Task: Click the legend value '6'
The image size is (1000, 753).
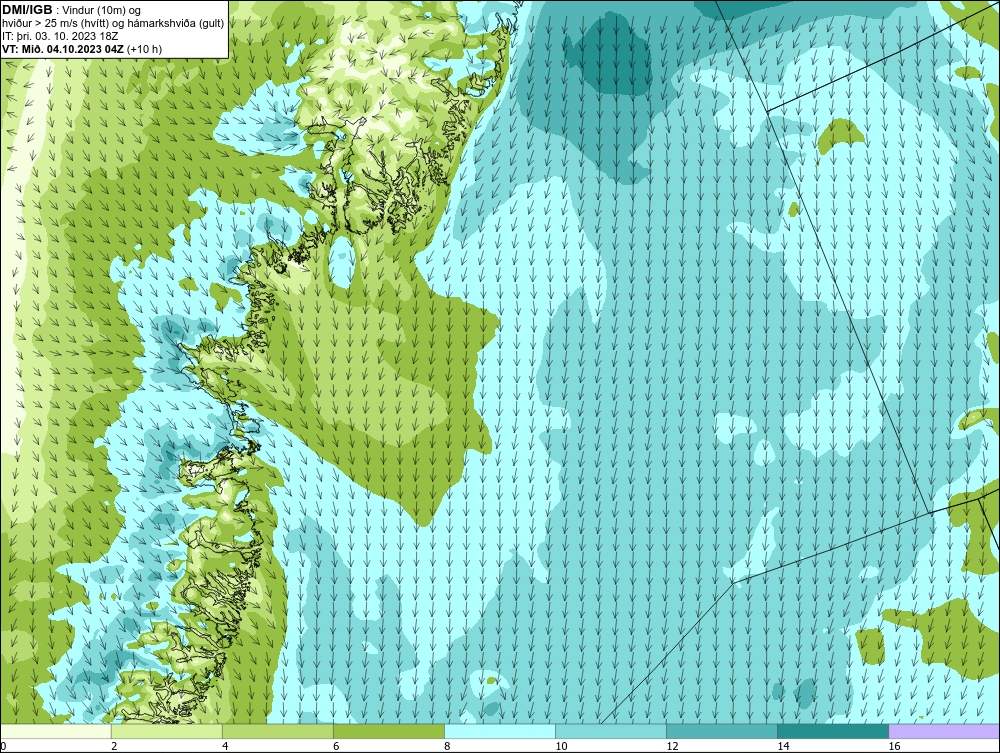Action: (x=336, y=746)
